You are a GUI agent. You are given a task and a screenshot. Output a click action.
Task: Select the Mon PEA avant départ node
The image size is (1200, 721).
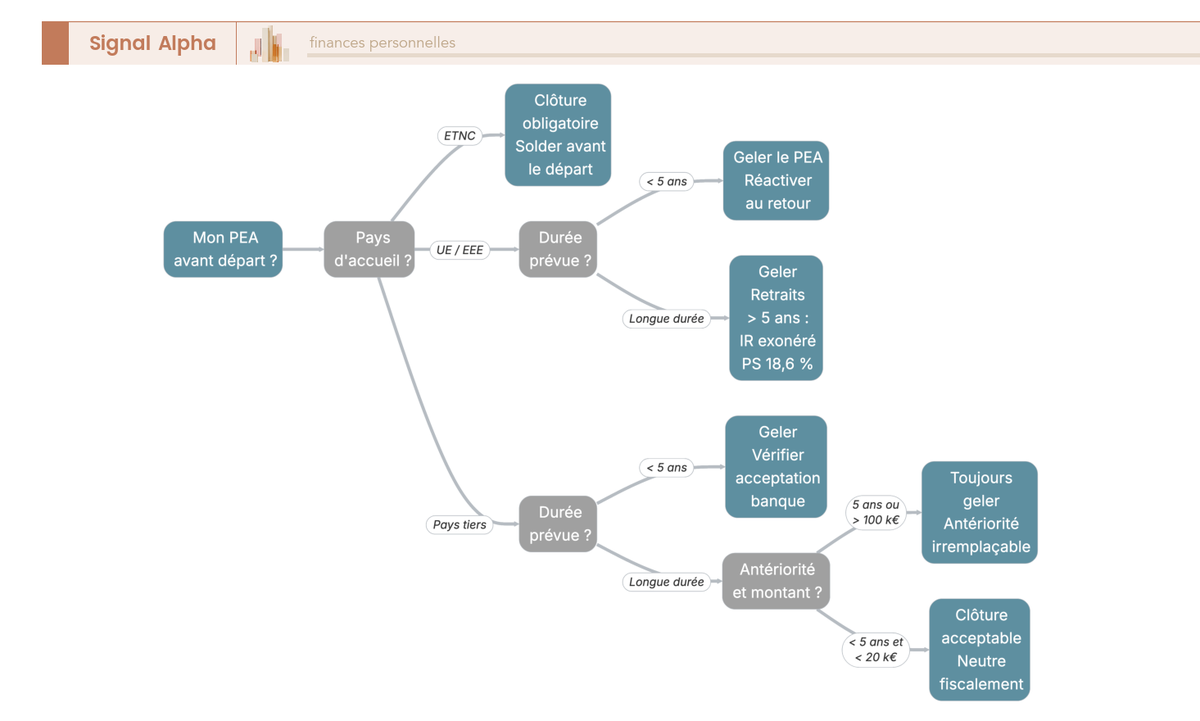223,250
